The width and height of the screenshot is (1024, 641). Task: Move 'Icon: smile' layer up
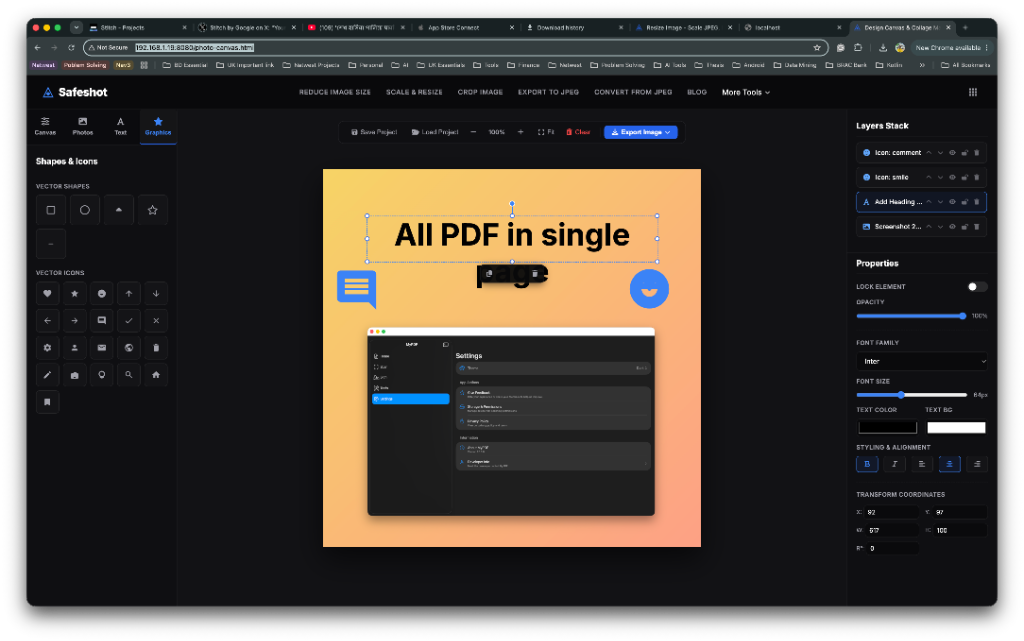[x=929, y=178]
